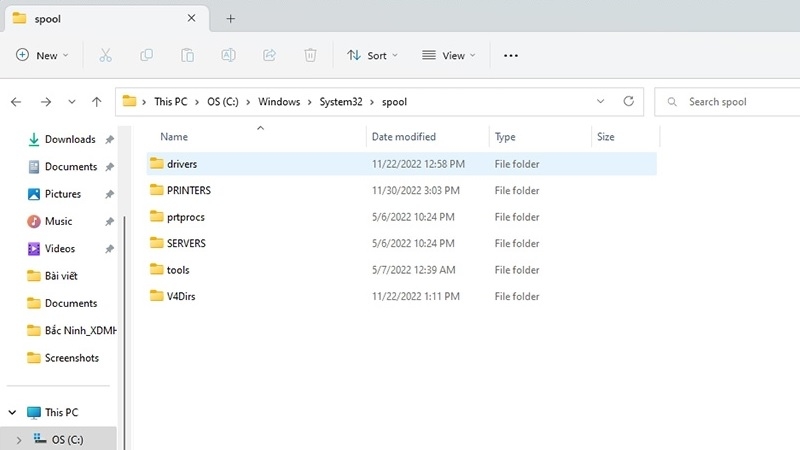800x450 pixels.
Task: Go up one folder level
Action: coord(96,102)
